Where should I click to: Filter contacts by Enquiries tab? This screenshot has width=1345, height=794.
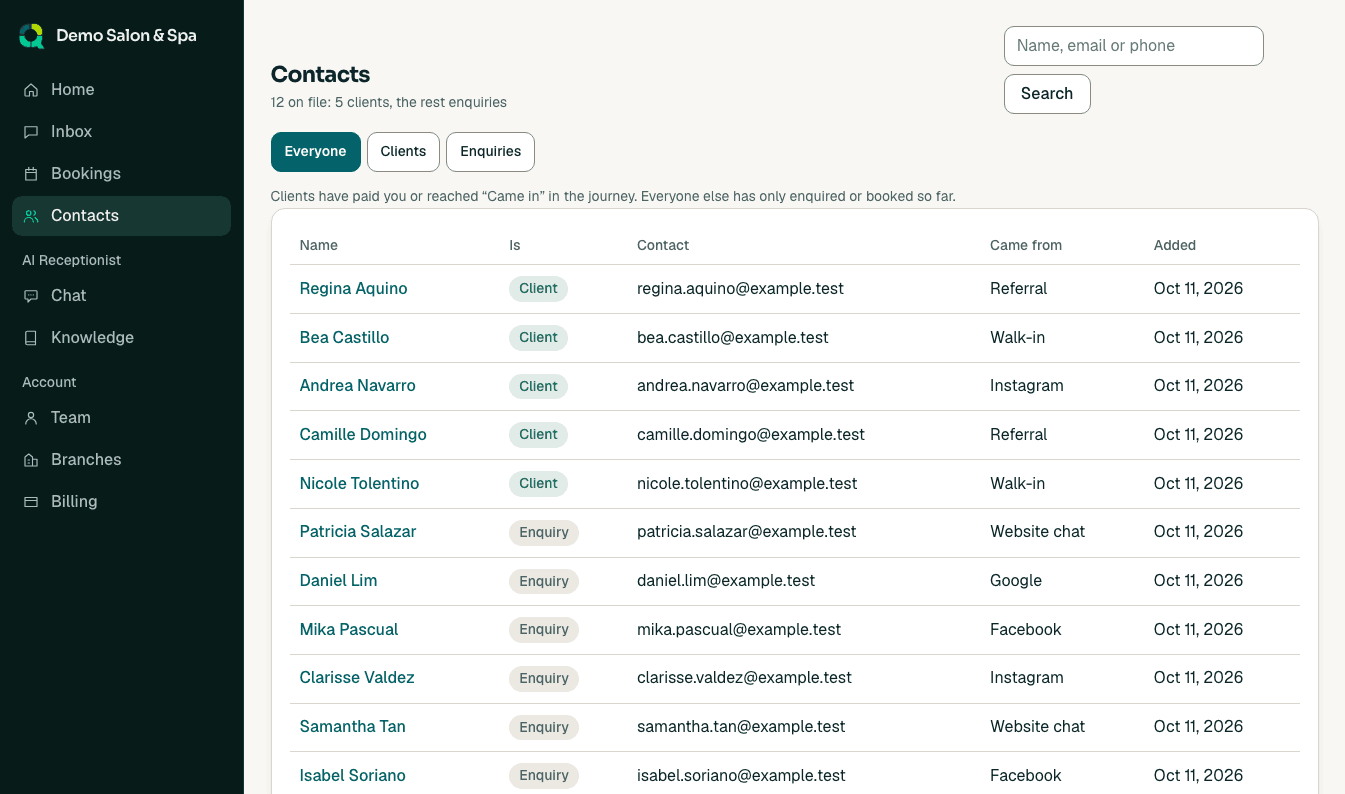click(490, 152)
